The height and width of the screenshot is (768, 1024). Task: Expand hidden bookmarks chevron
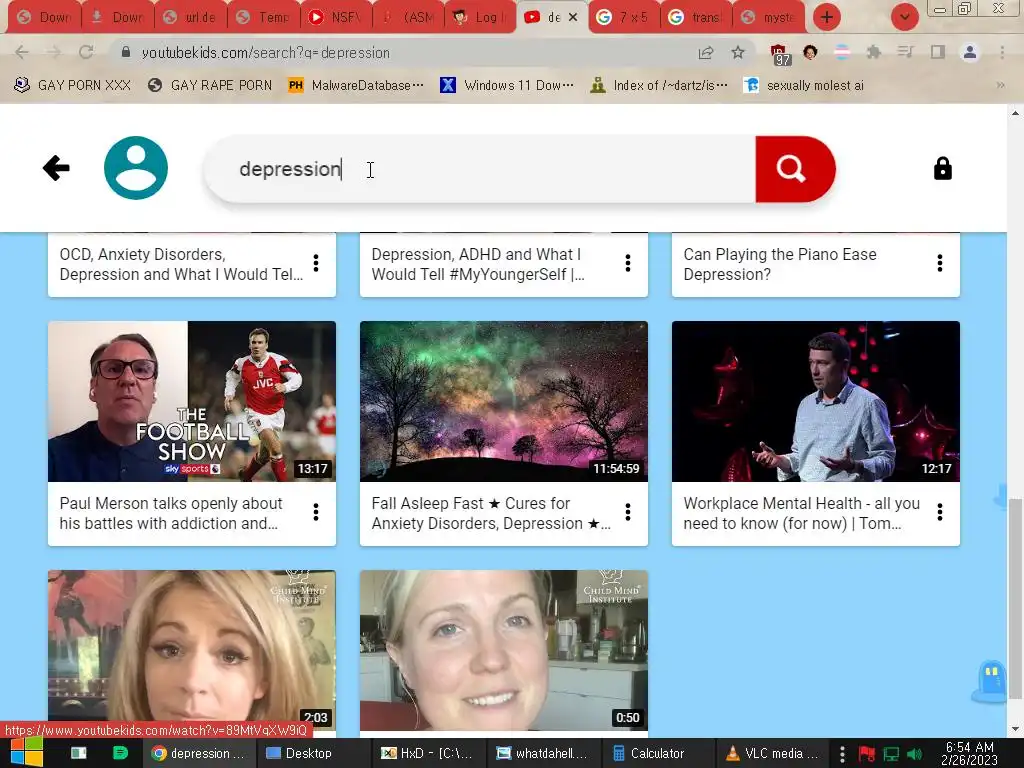tap(1000, 86)
